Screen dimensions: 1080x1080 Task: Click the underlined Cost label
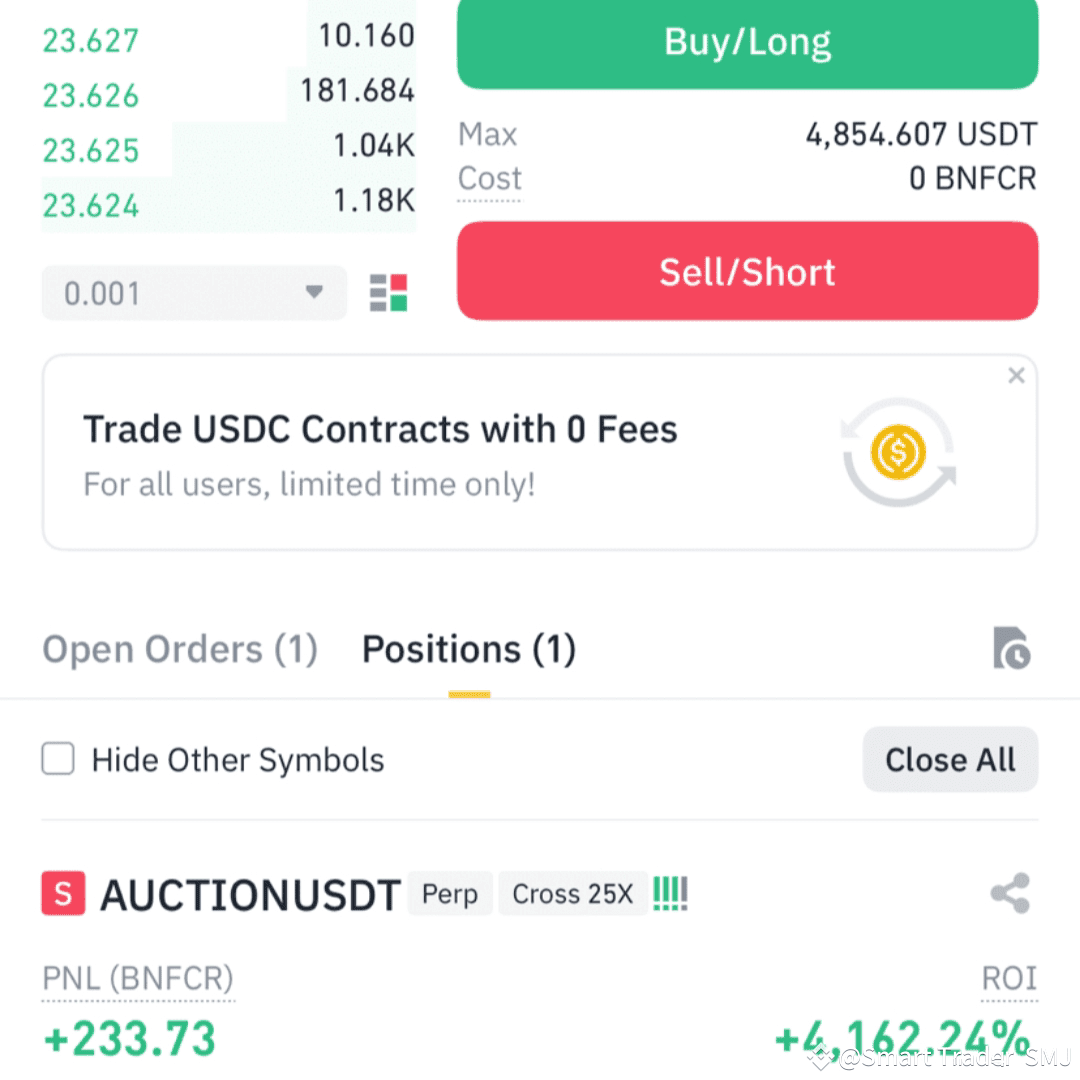(x=490, y=179)
